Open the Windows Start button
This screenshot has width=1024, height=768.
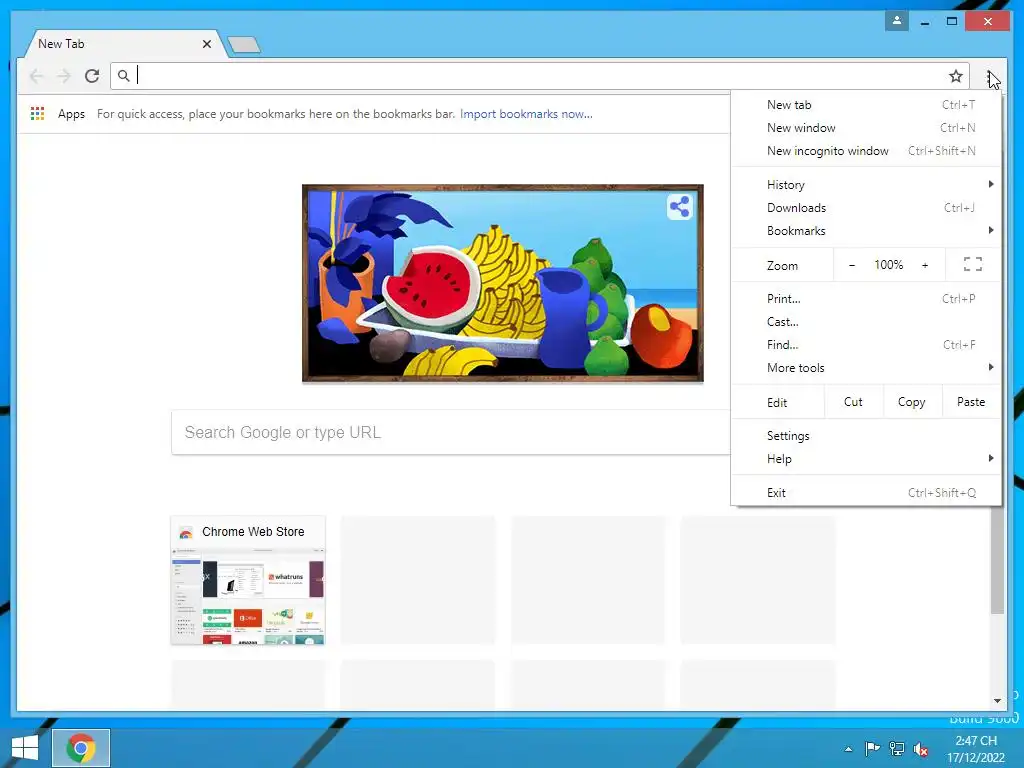click(25, 748)
